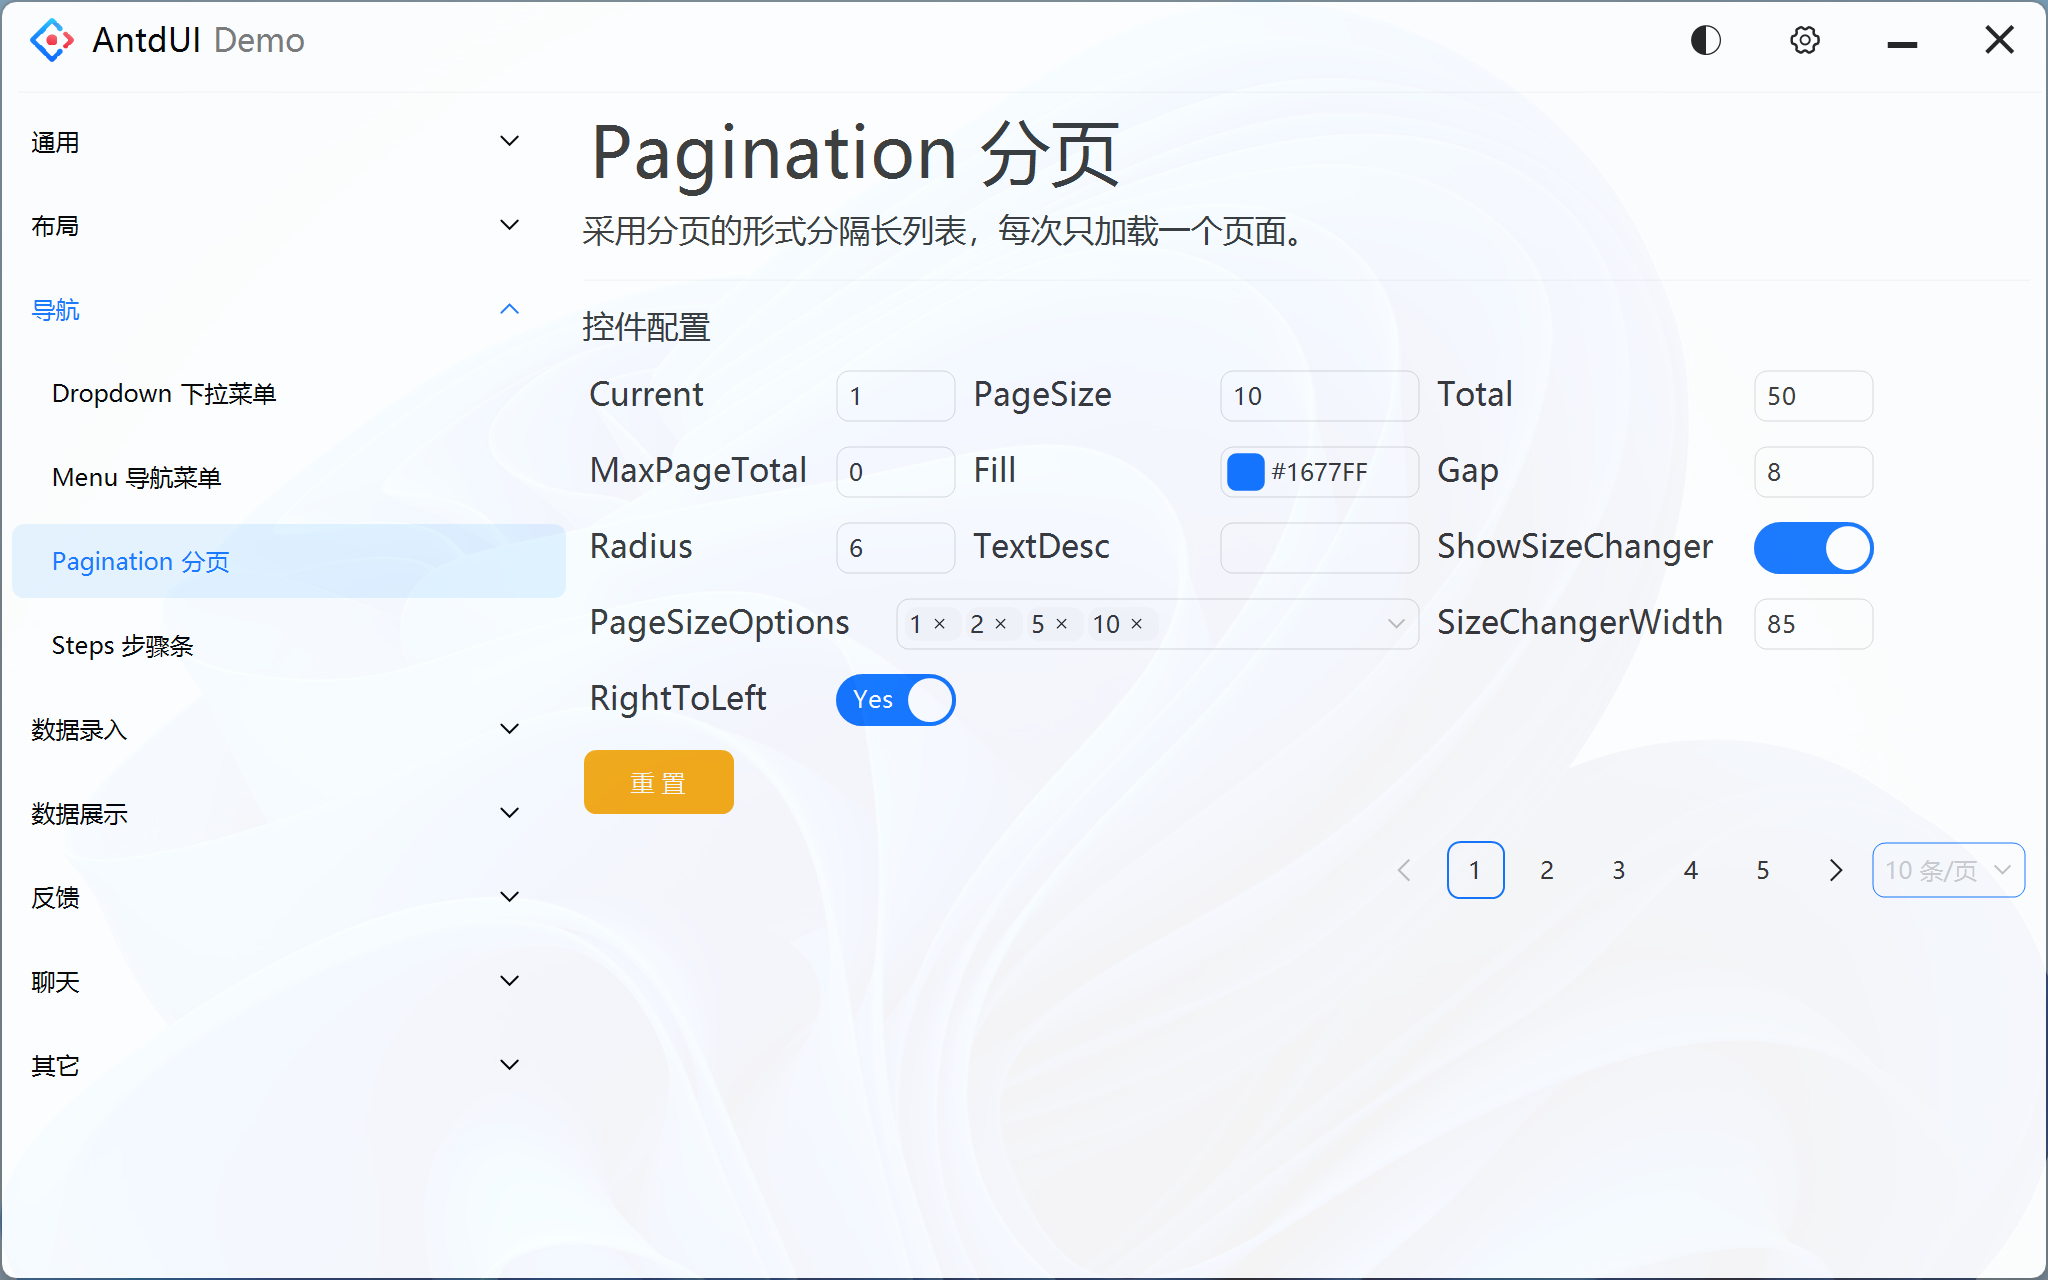Click the previous page arrow in pagination
Viewport: 2048px width, 1280px height.
(1403, 870)
